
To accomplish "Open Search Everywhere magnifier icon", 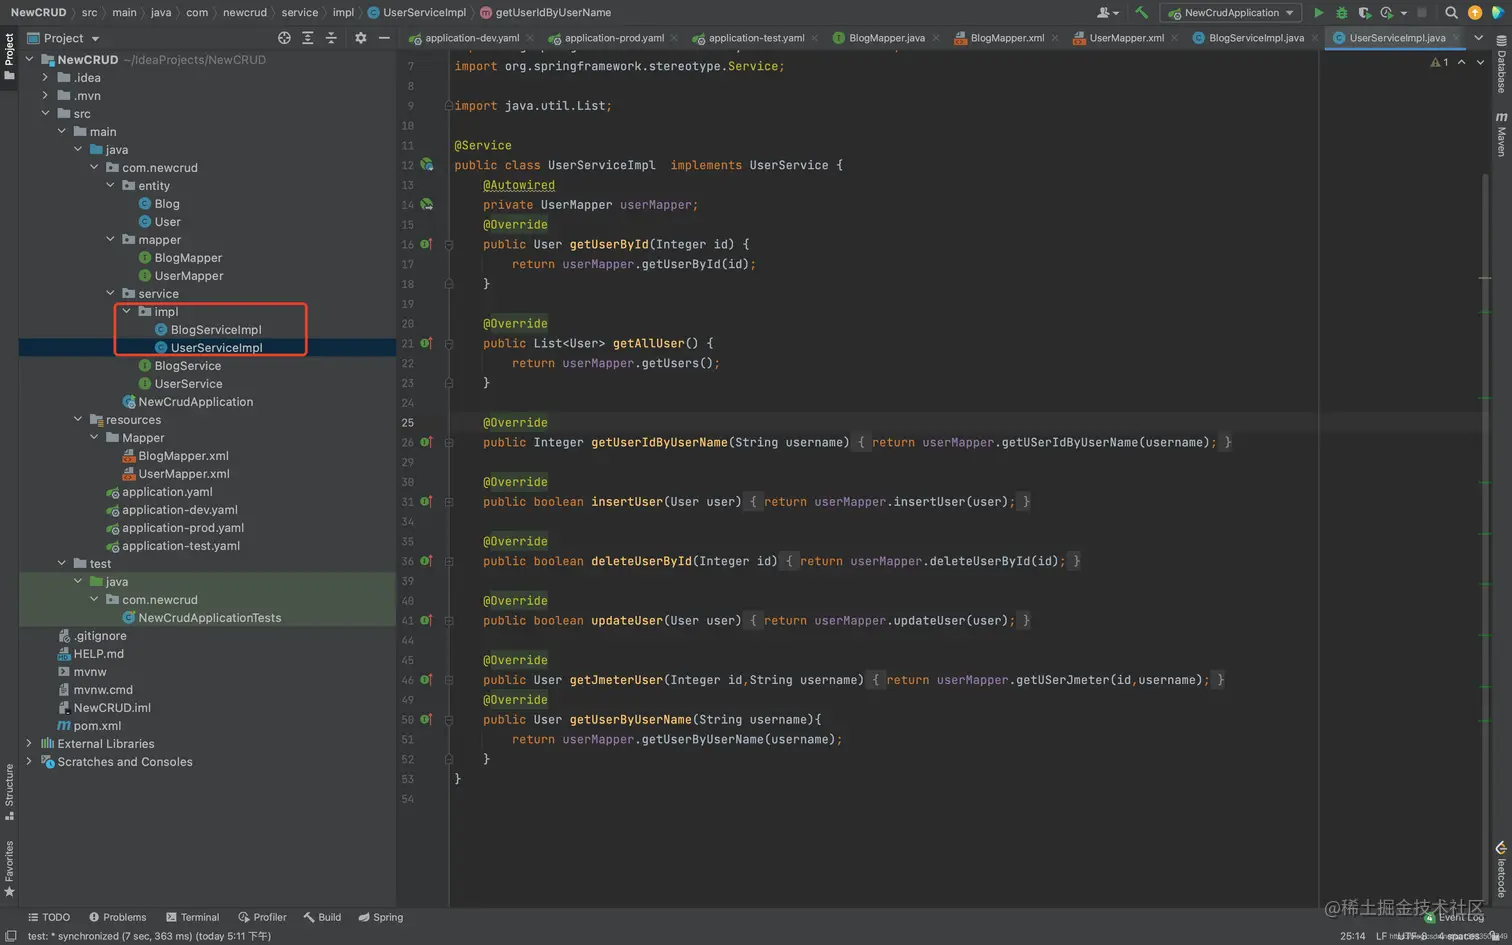I will (x=1451, y=12).
